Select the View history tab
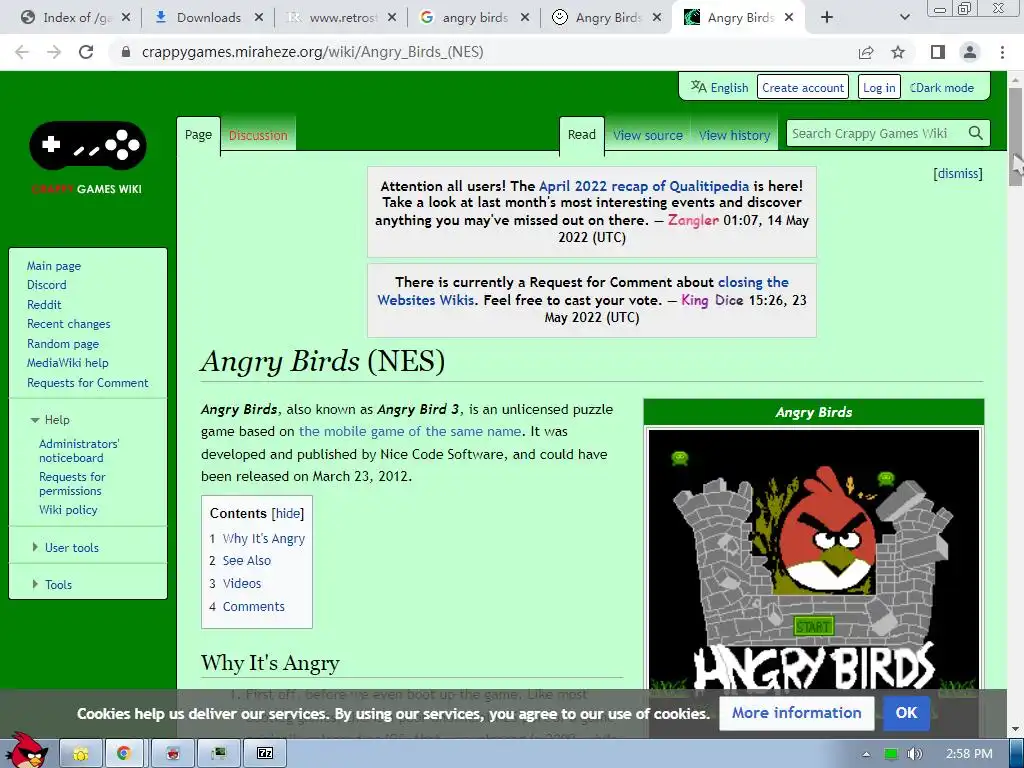This screenshot has height=768, width=1024. pos(735,135)
